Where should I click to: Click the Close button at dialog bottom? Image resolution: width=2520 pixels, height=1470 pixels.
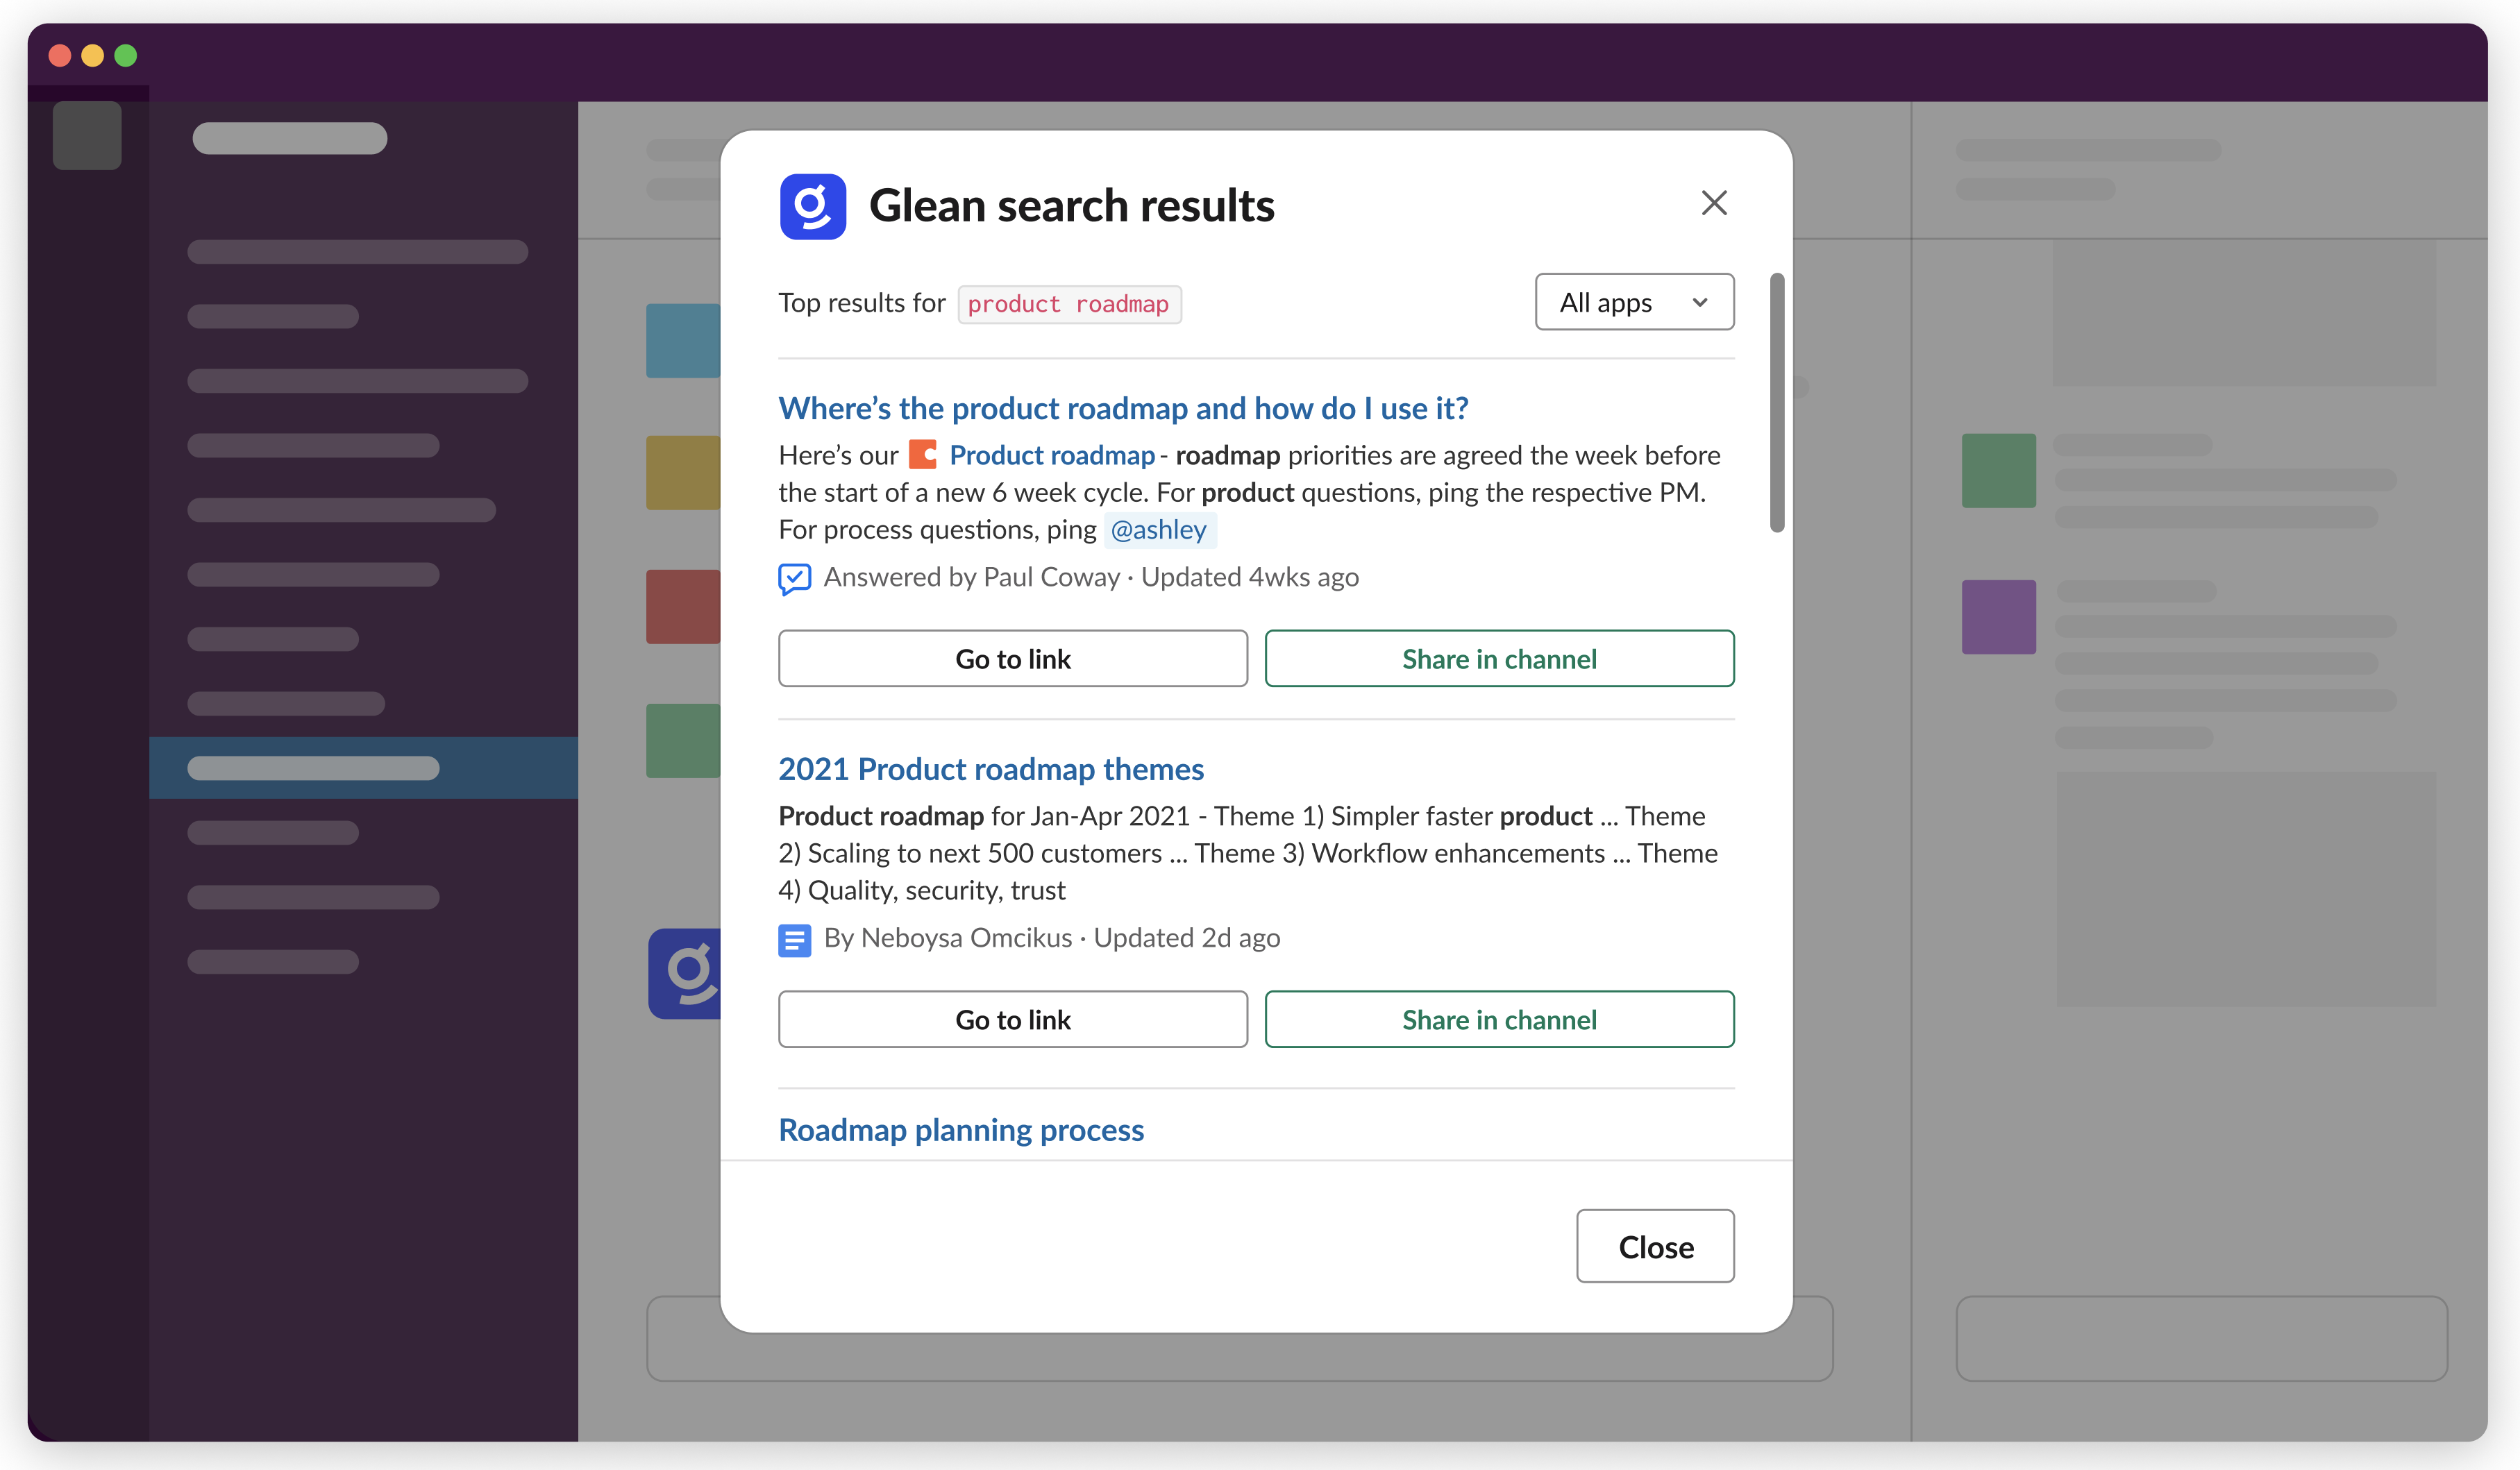(x=1655, y=1246)
